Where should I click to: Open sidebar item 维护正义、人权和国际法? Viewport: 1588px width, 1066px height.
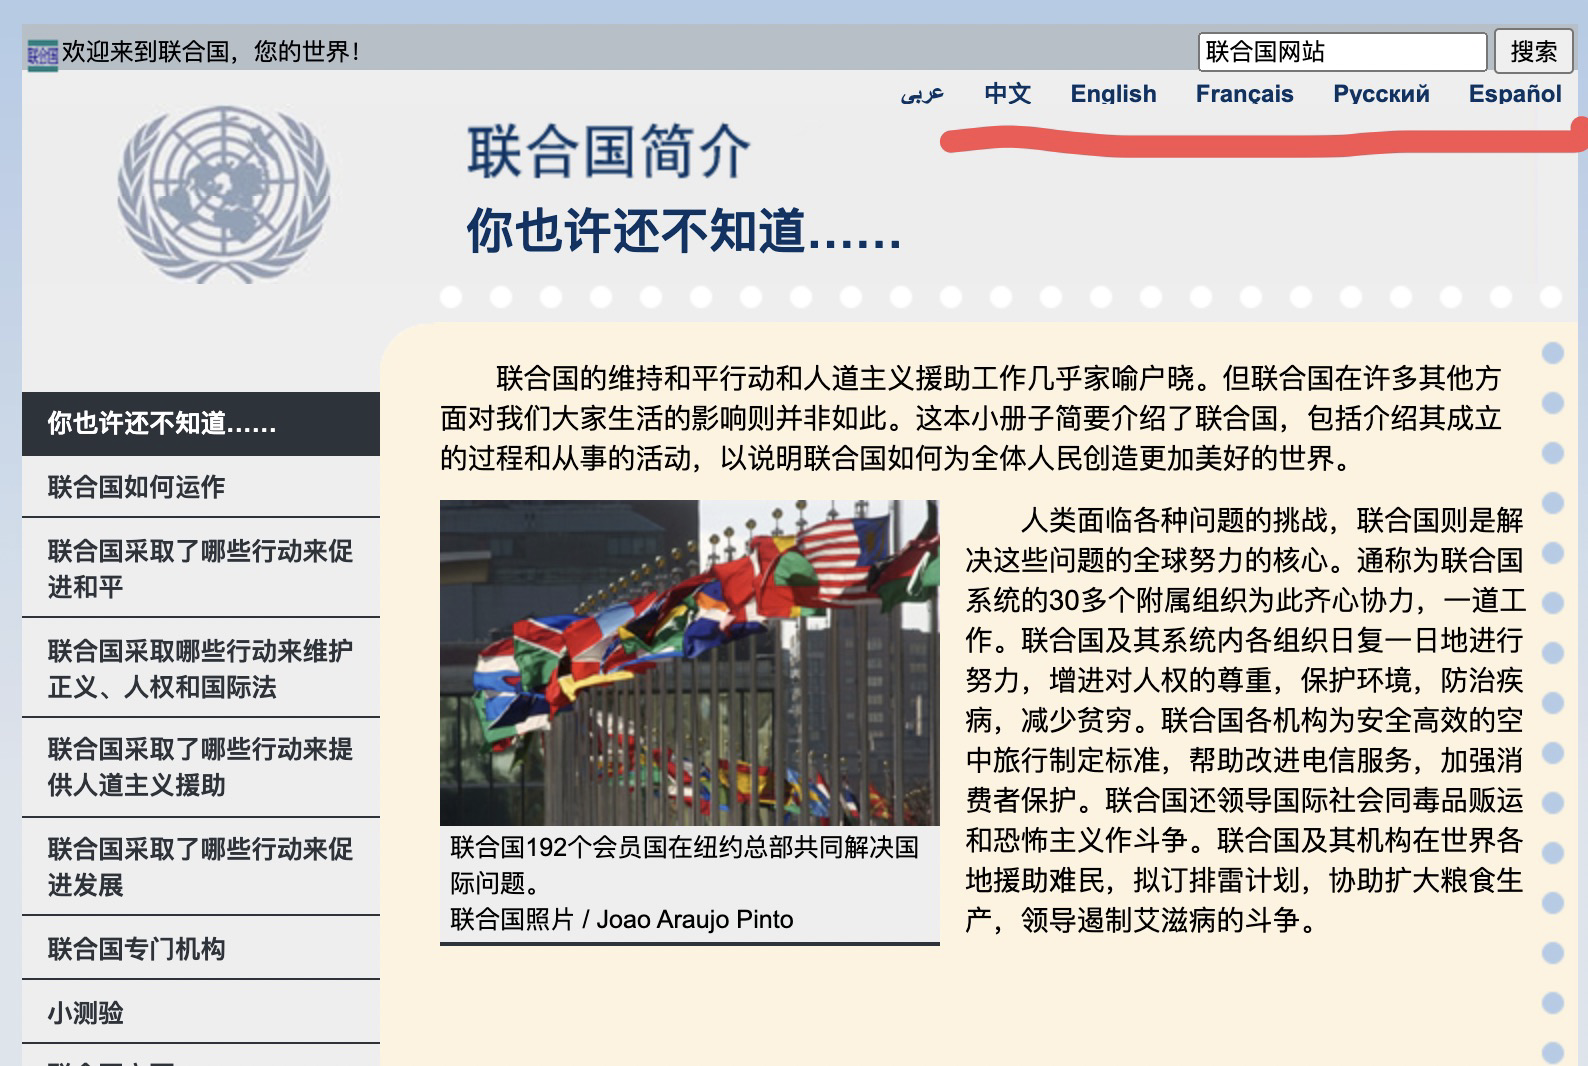coord(201,668)
